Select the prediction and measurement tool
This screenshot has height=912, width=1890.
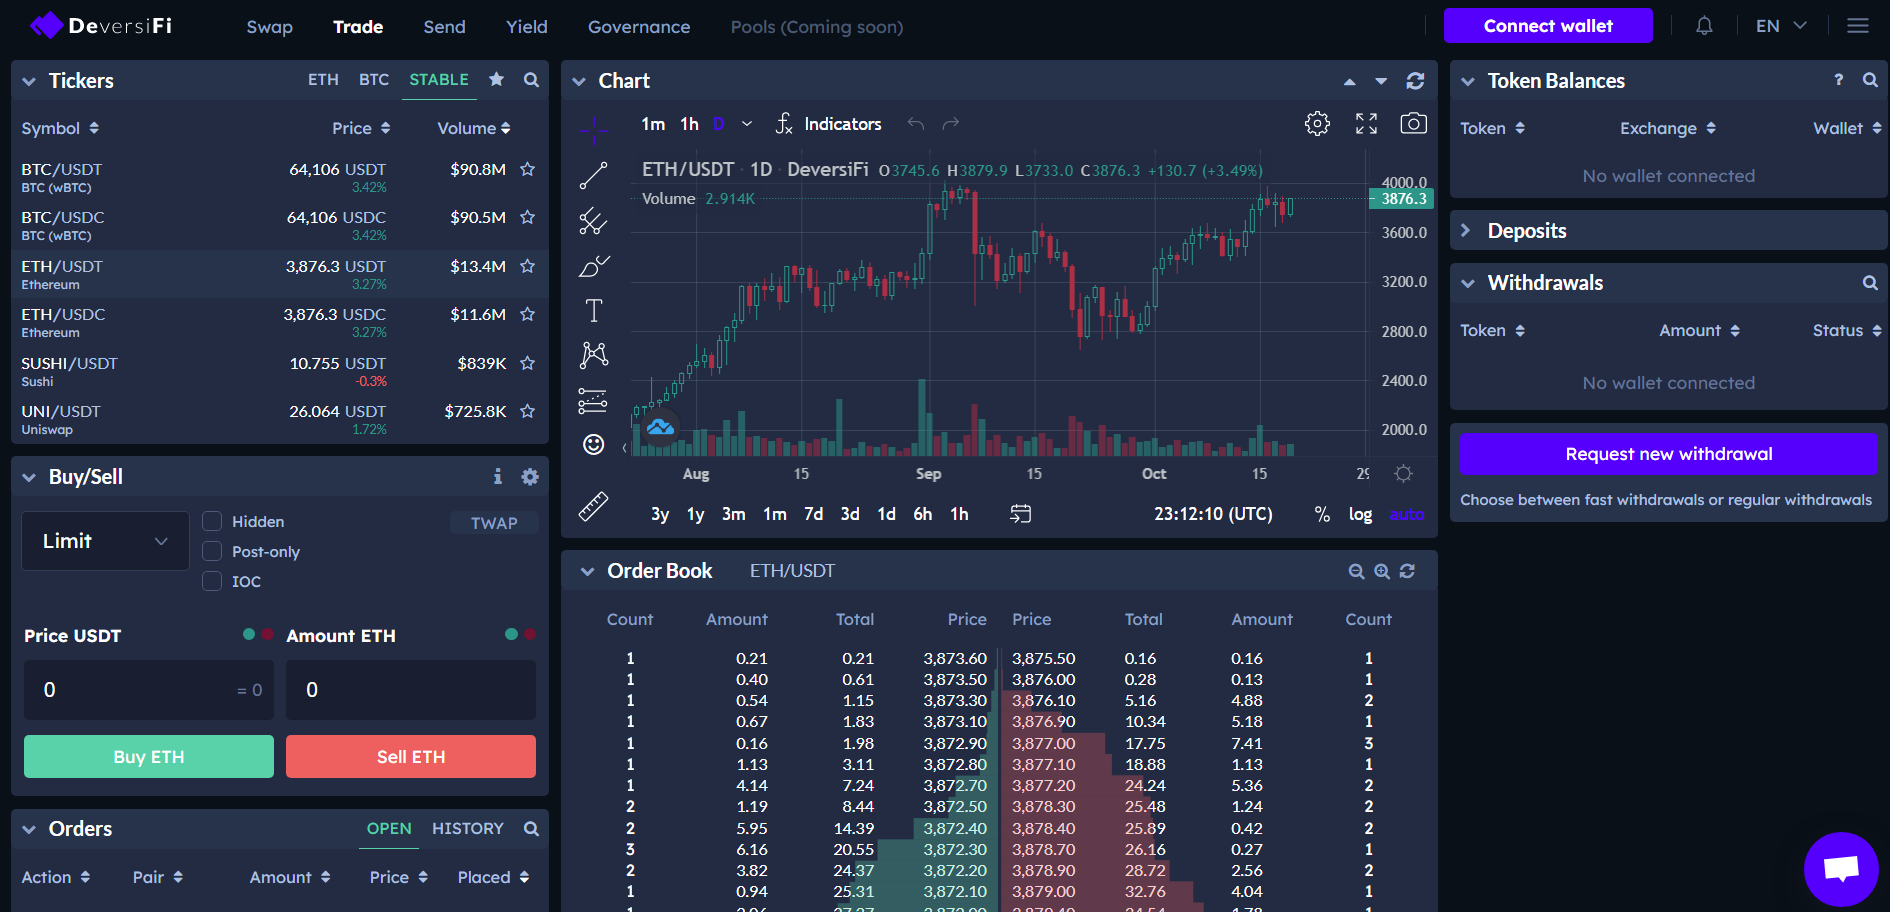pyautogui.click(x=593, y=400)
